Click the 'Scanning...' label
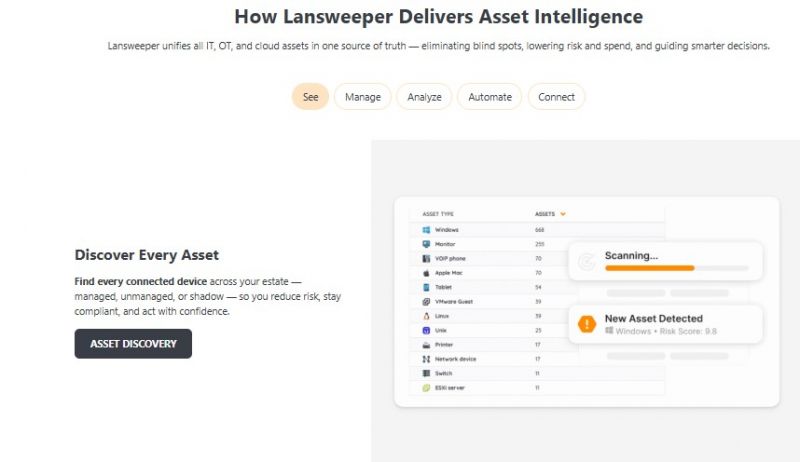This screenshot has width=800, height=462. click(x=631, y=255)
